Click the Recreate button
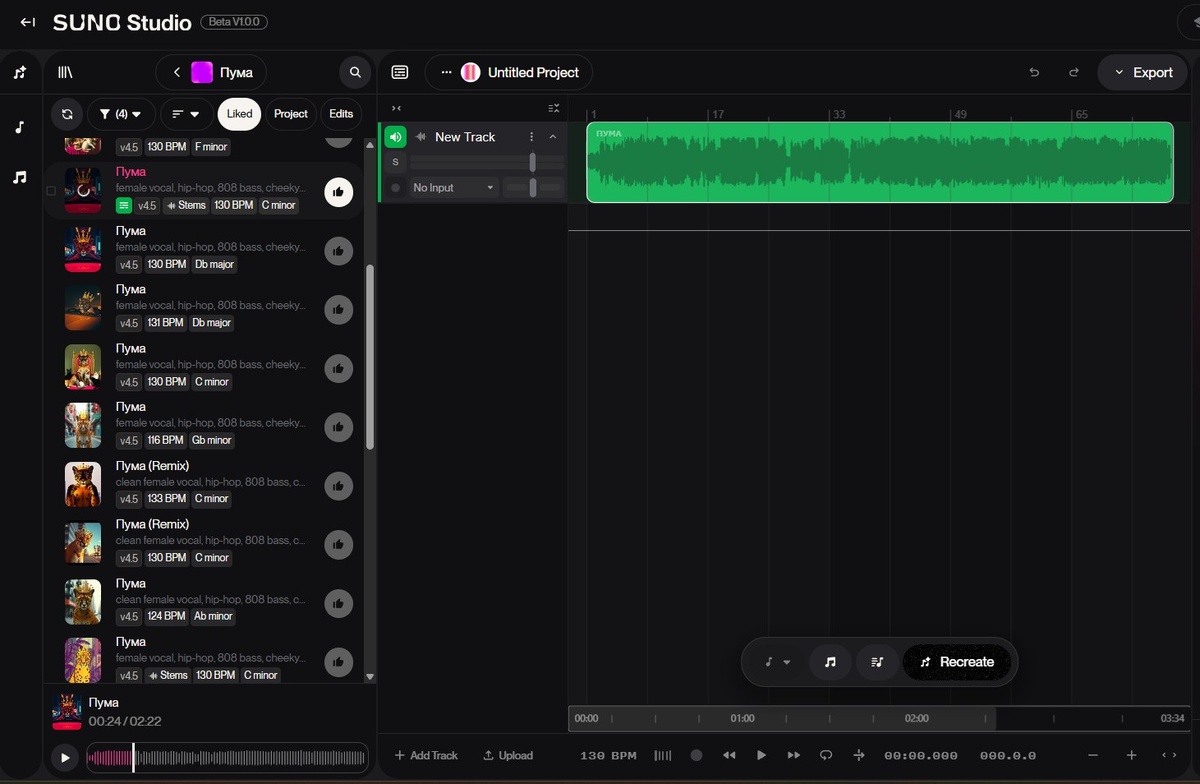Screen dimensions: 1200x784 (957, 662)
